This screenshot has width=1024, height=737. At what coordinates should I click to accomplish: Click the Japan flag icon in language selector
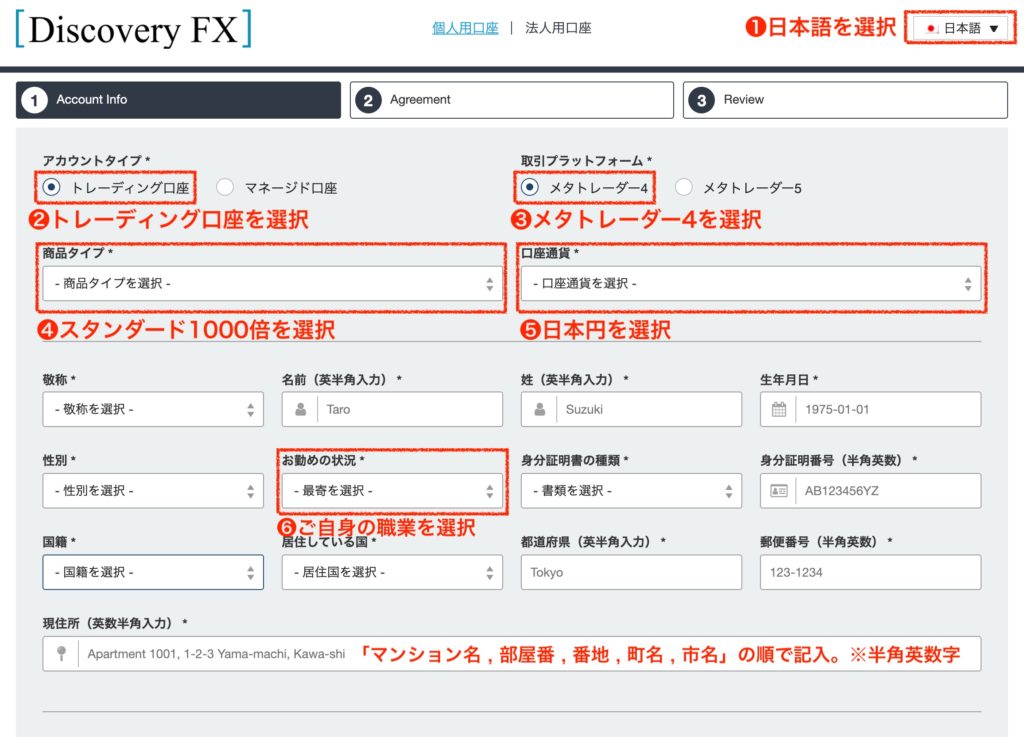[931, 29]
